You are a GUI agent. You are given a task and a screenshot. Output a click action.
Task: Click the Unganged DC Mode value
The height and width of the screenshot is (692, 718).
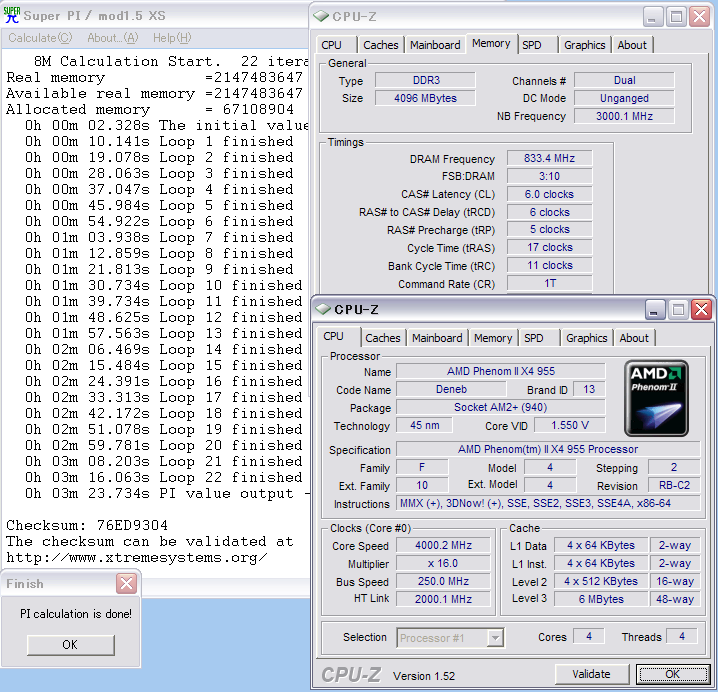[x=624, y=98]
